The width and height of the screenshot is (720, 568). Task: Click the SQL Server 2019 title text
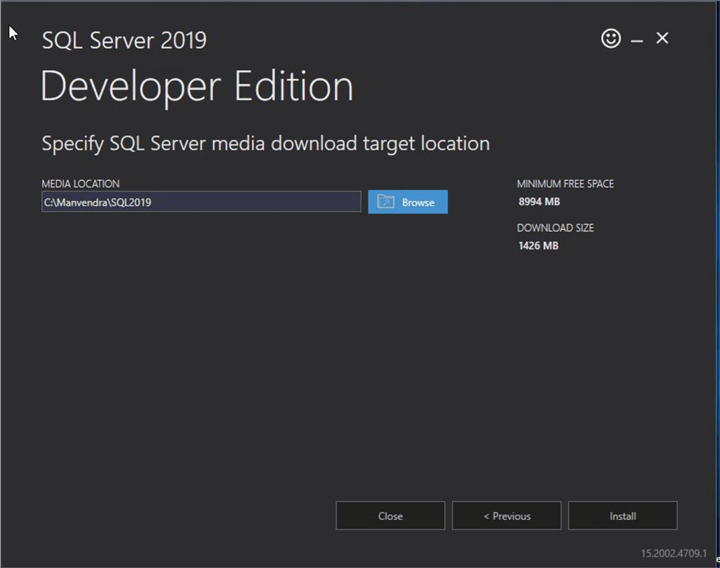click(124, 40)
